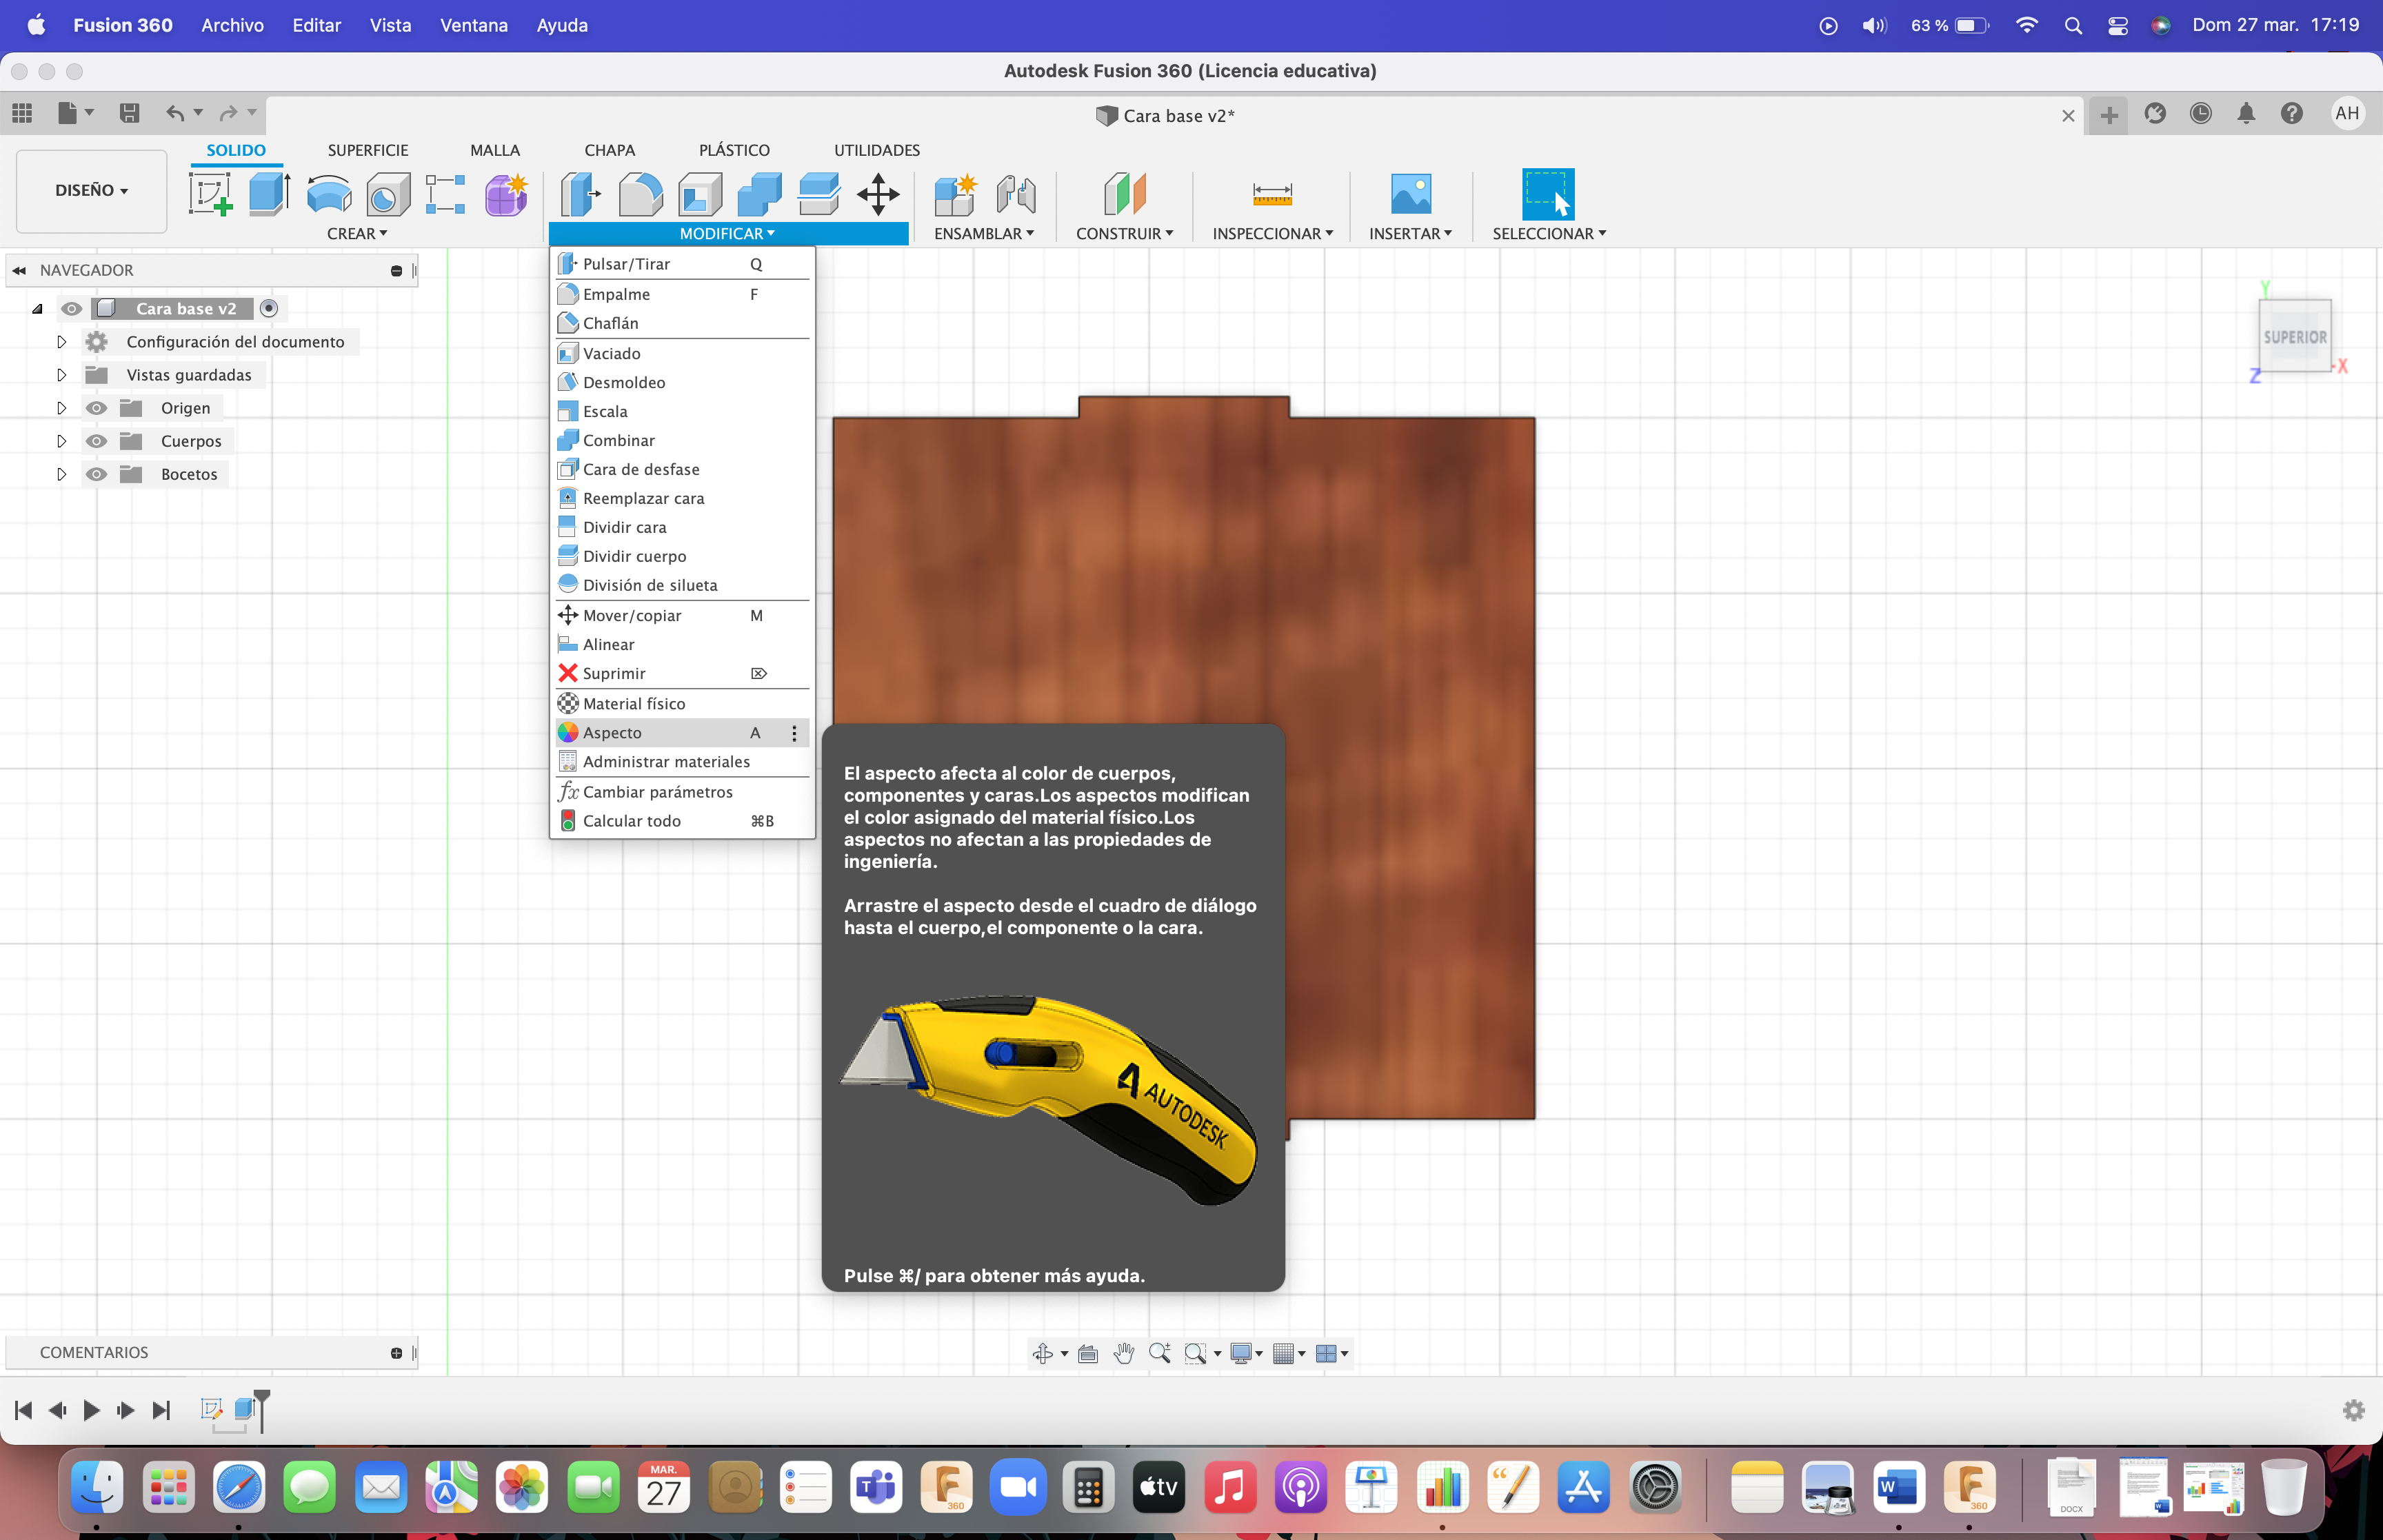Switch to the SUPERFICIE tab

pos(368,150)
